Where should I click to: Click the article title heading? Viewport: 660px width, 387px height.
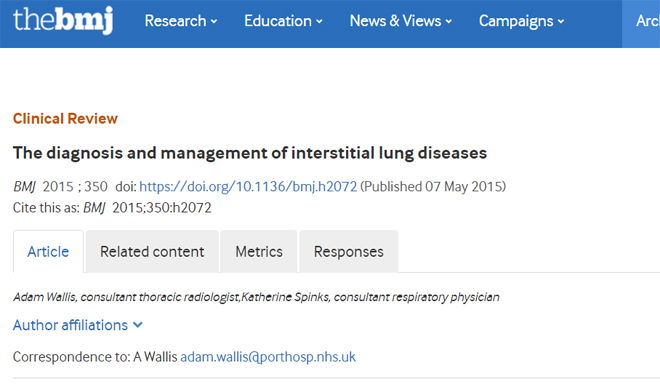[x=250, y=153]
